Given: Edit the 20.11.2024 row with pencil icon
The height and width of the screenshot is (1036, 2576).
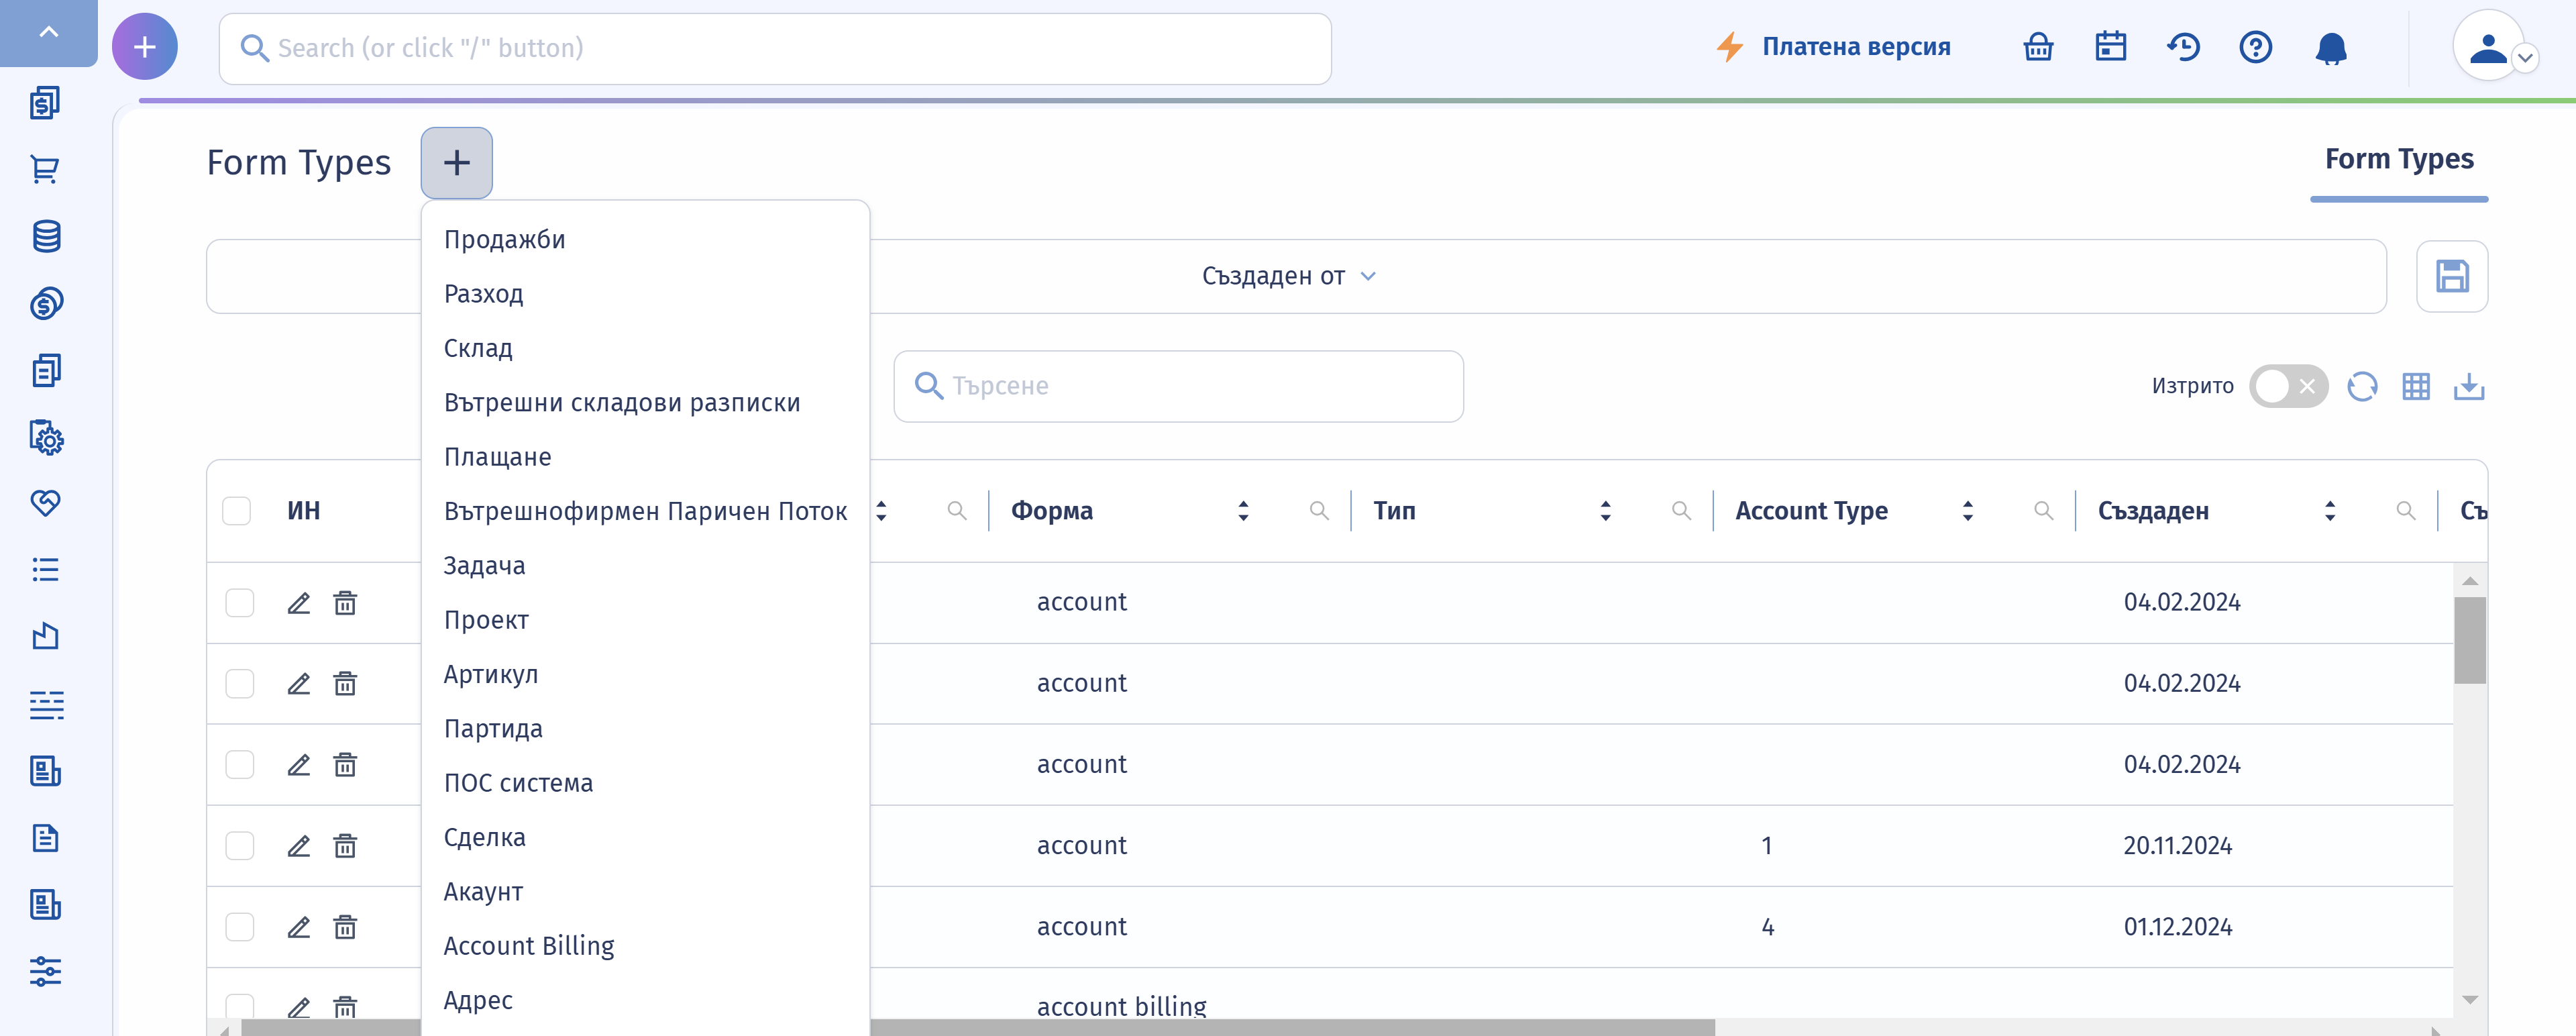Looking at the screenshot, I should [299, 846].
